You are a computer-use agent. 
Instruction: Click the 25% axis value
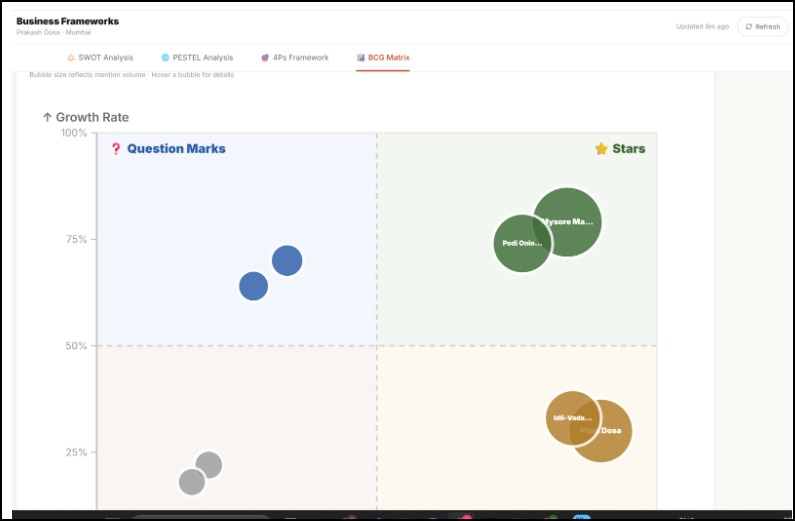tap(77, 452)
